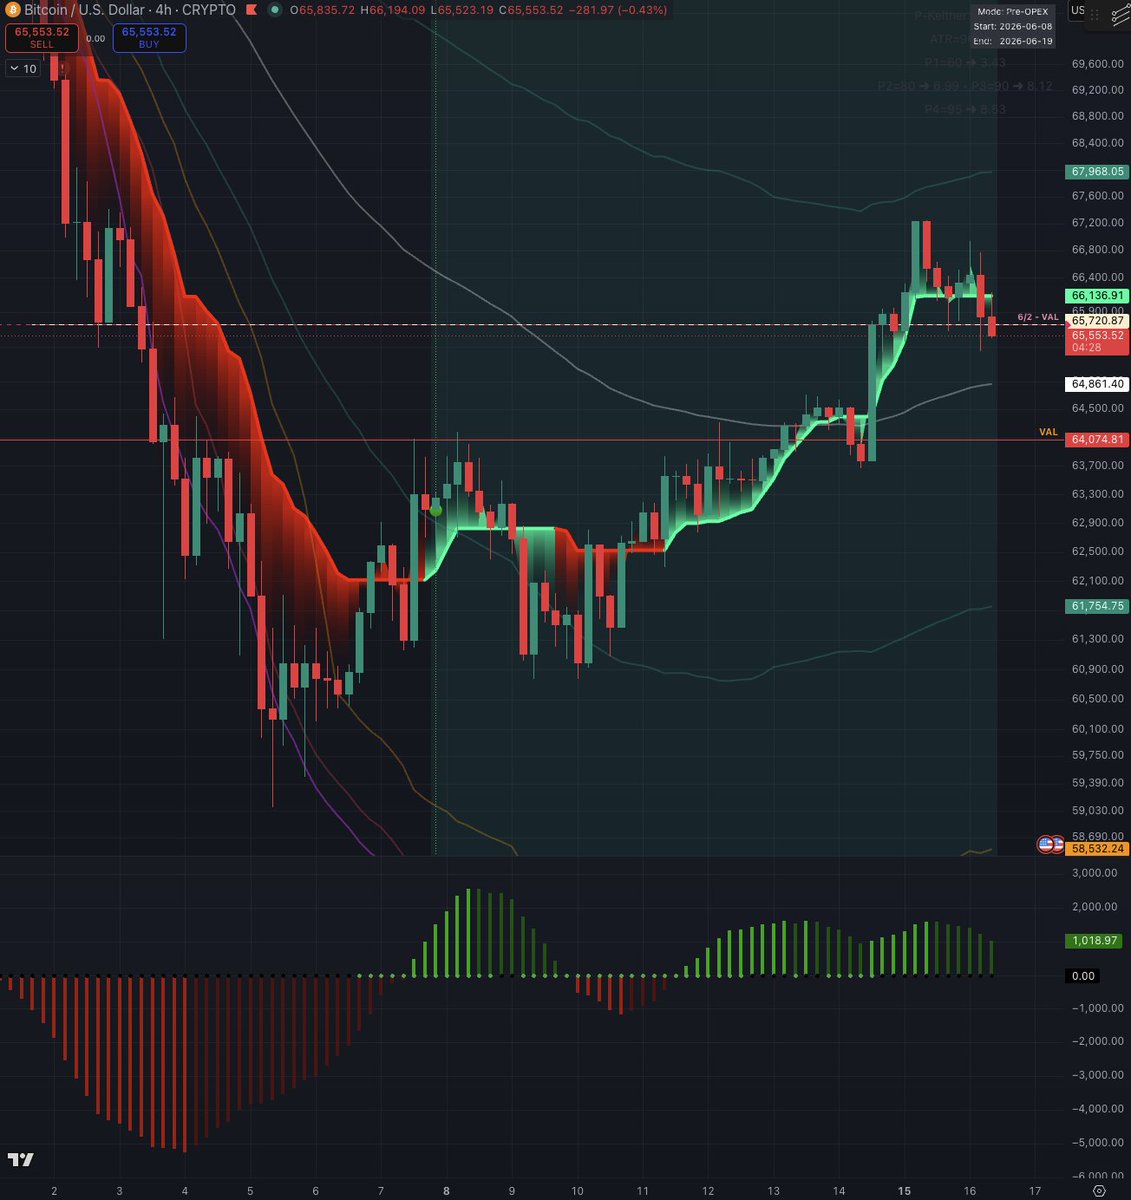The image size is (1131, 1200).
Task: Click the 65,720.87 price label
Action: (1097, 321)
